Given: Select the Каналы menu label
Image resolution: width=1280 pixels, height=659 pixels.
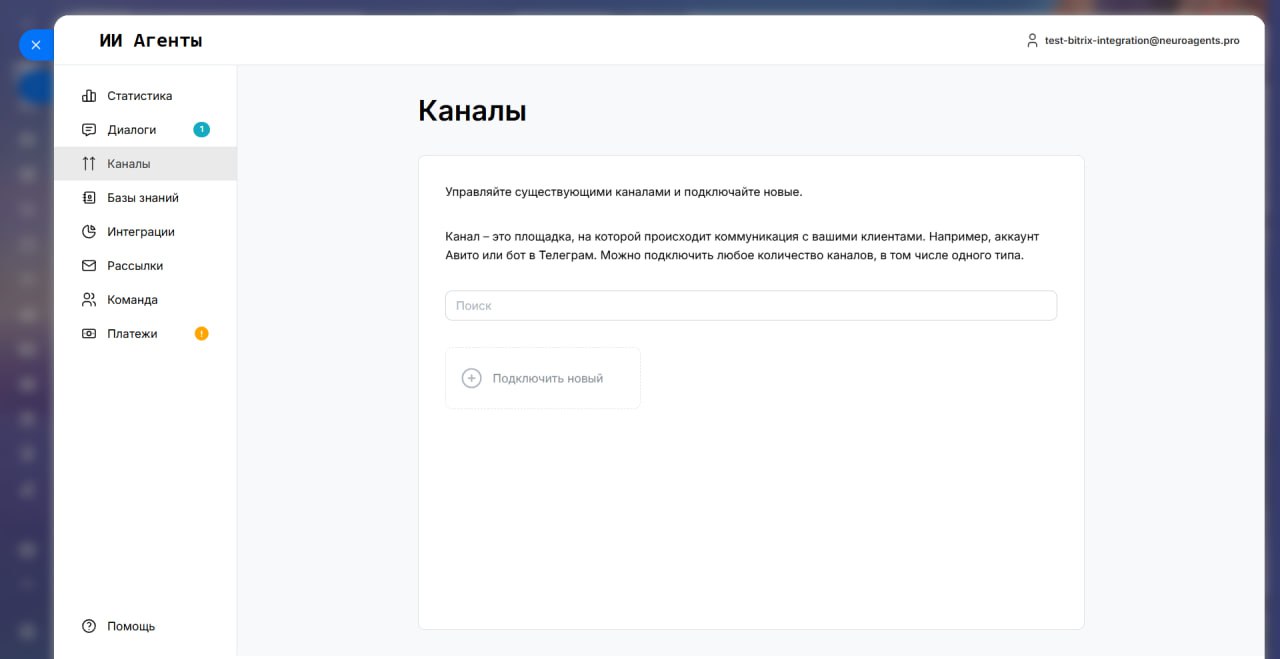Looking at the screenshot, I should click(129, 164).
